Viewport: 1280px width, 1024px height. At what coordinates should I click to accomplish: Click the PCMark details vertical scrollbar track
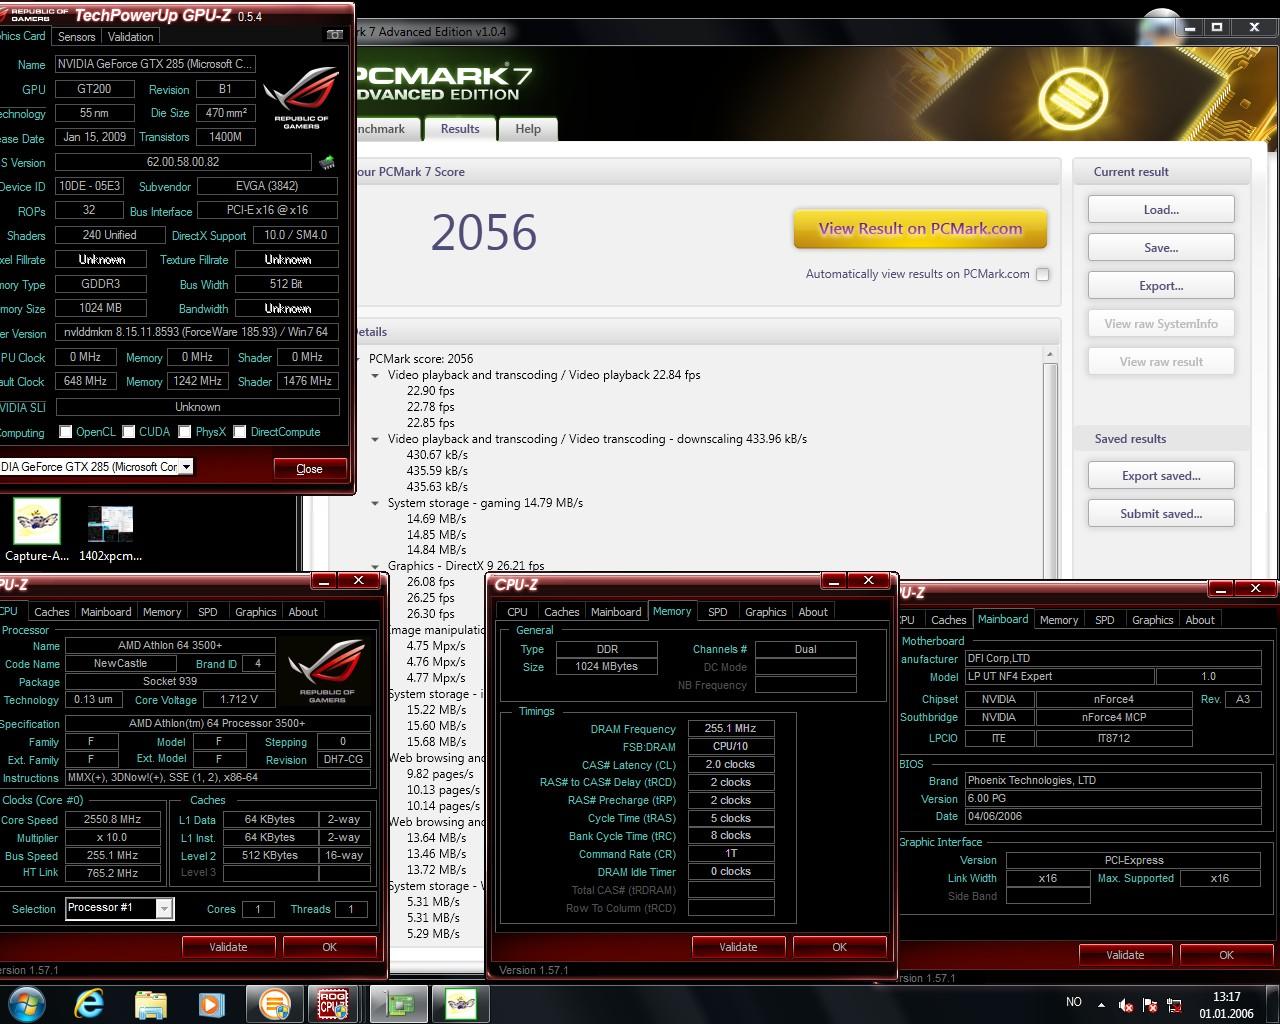(x=1050, y=470)
